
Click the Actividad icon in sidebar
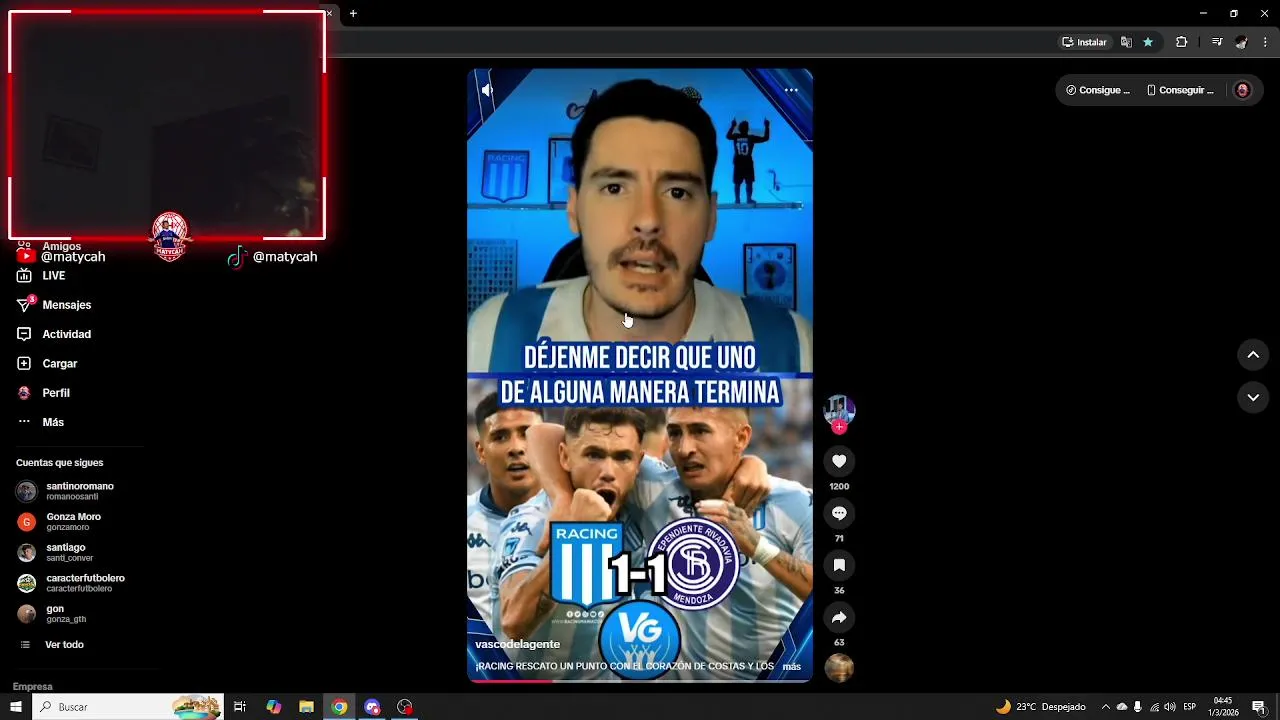click(24, 334)
